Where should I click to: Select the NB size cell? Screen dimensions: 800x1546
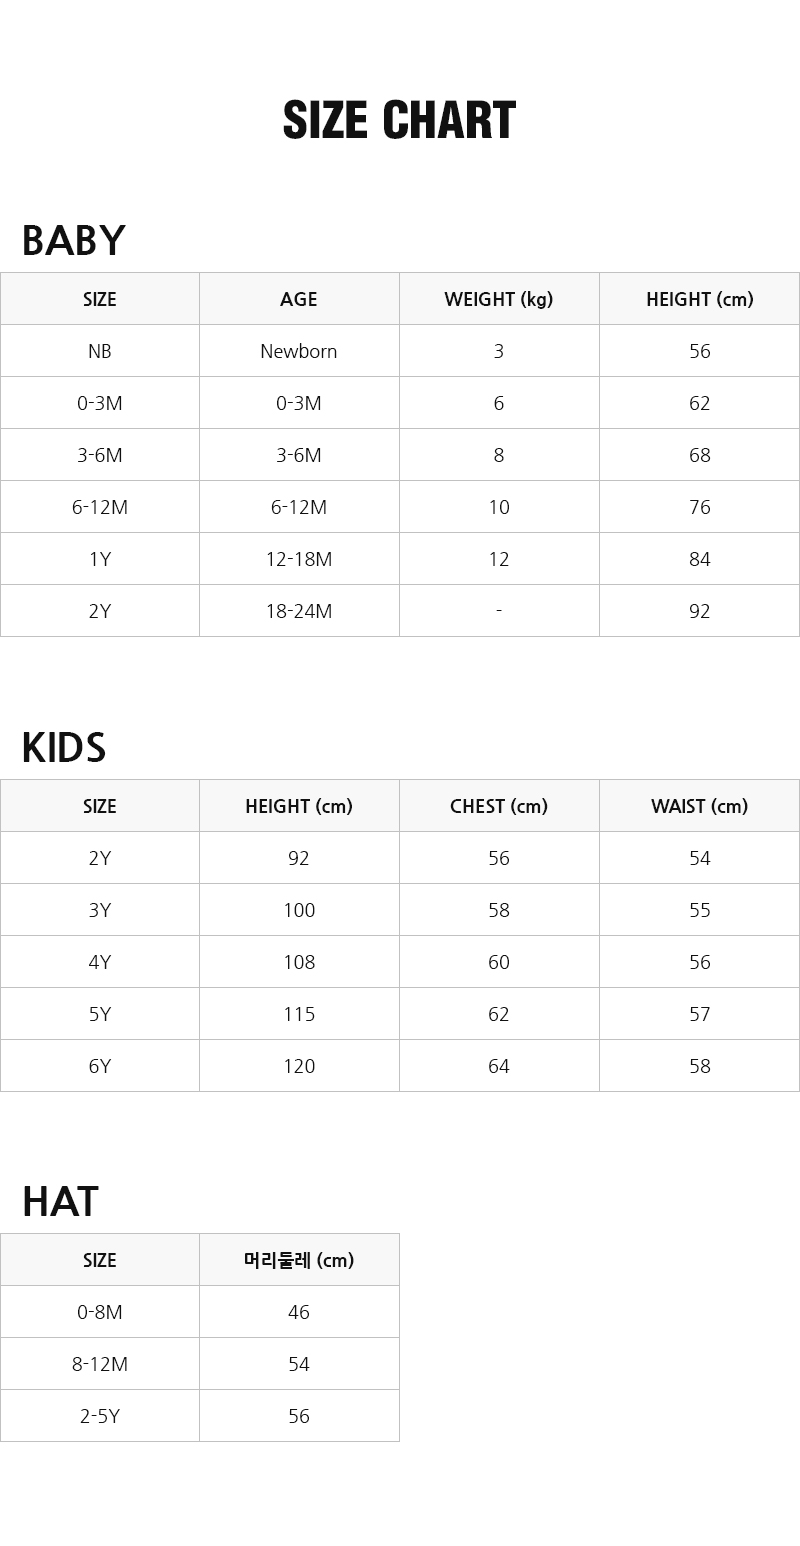(99, 351)
